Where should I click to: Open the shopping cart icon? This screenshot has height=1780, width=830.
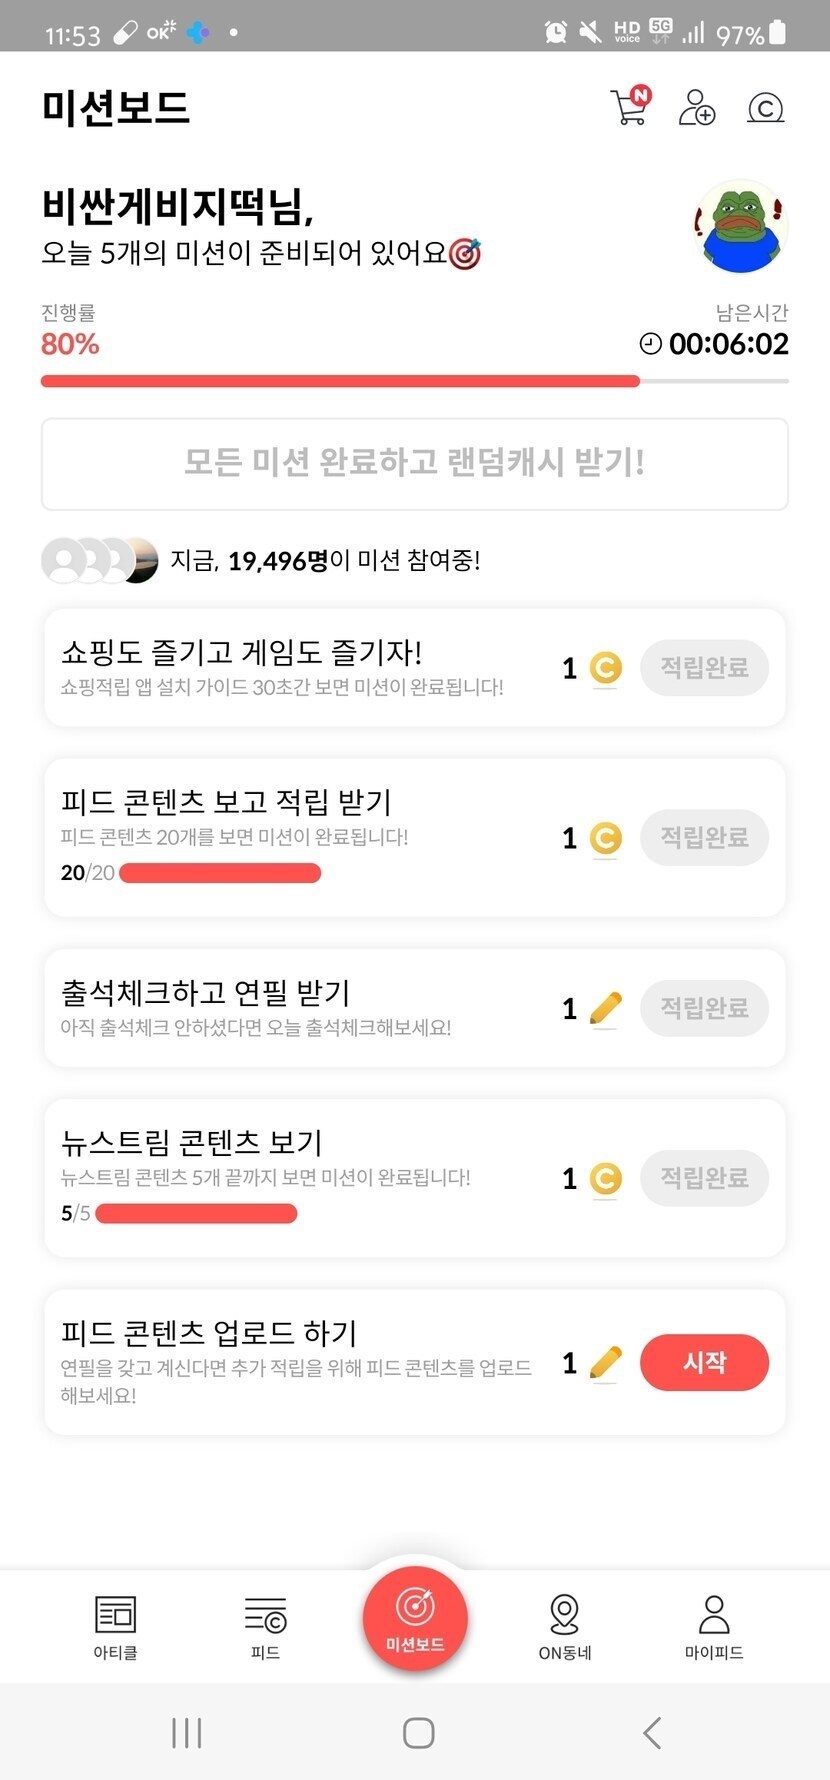[x=630, y=107]
